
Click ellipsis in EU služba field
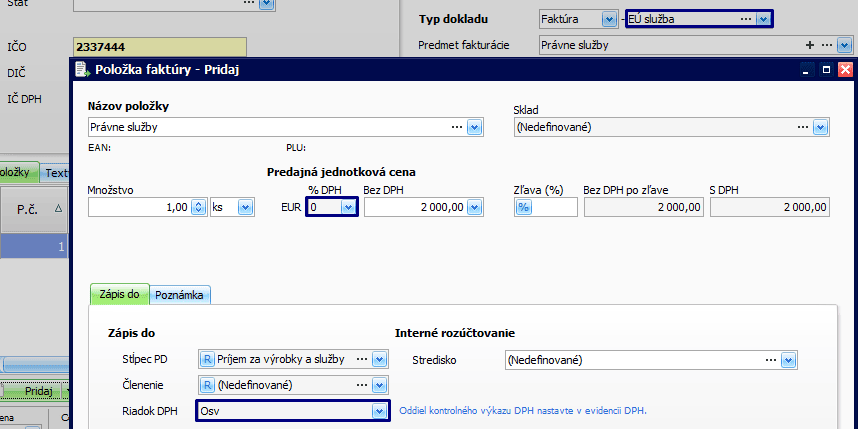click(x=744, y=19)
